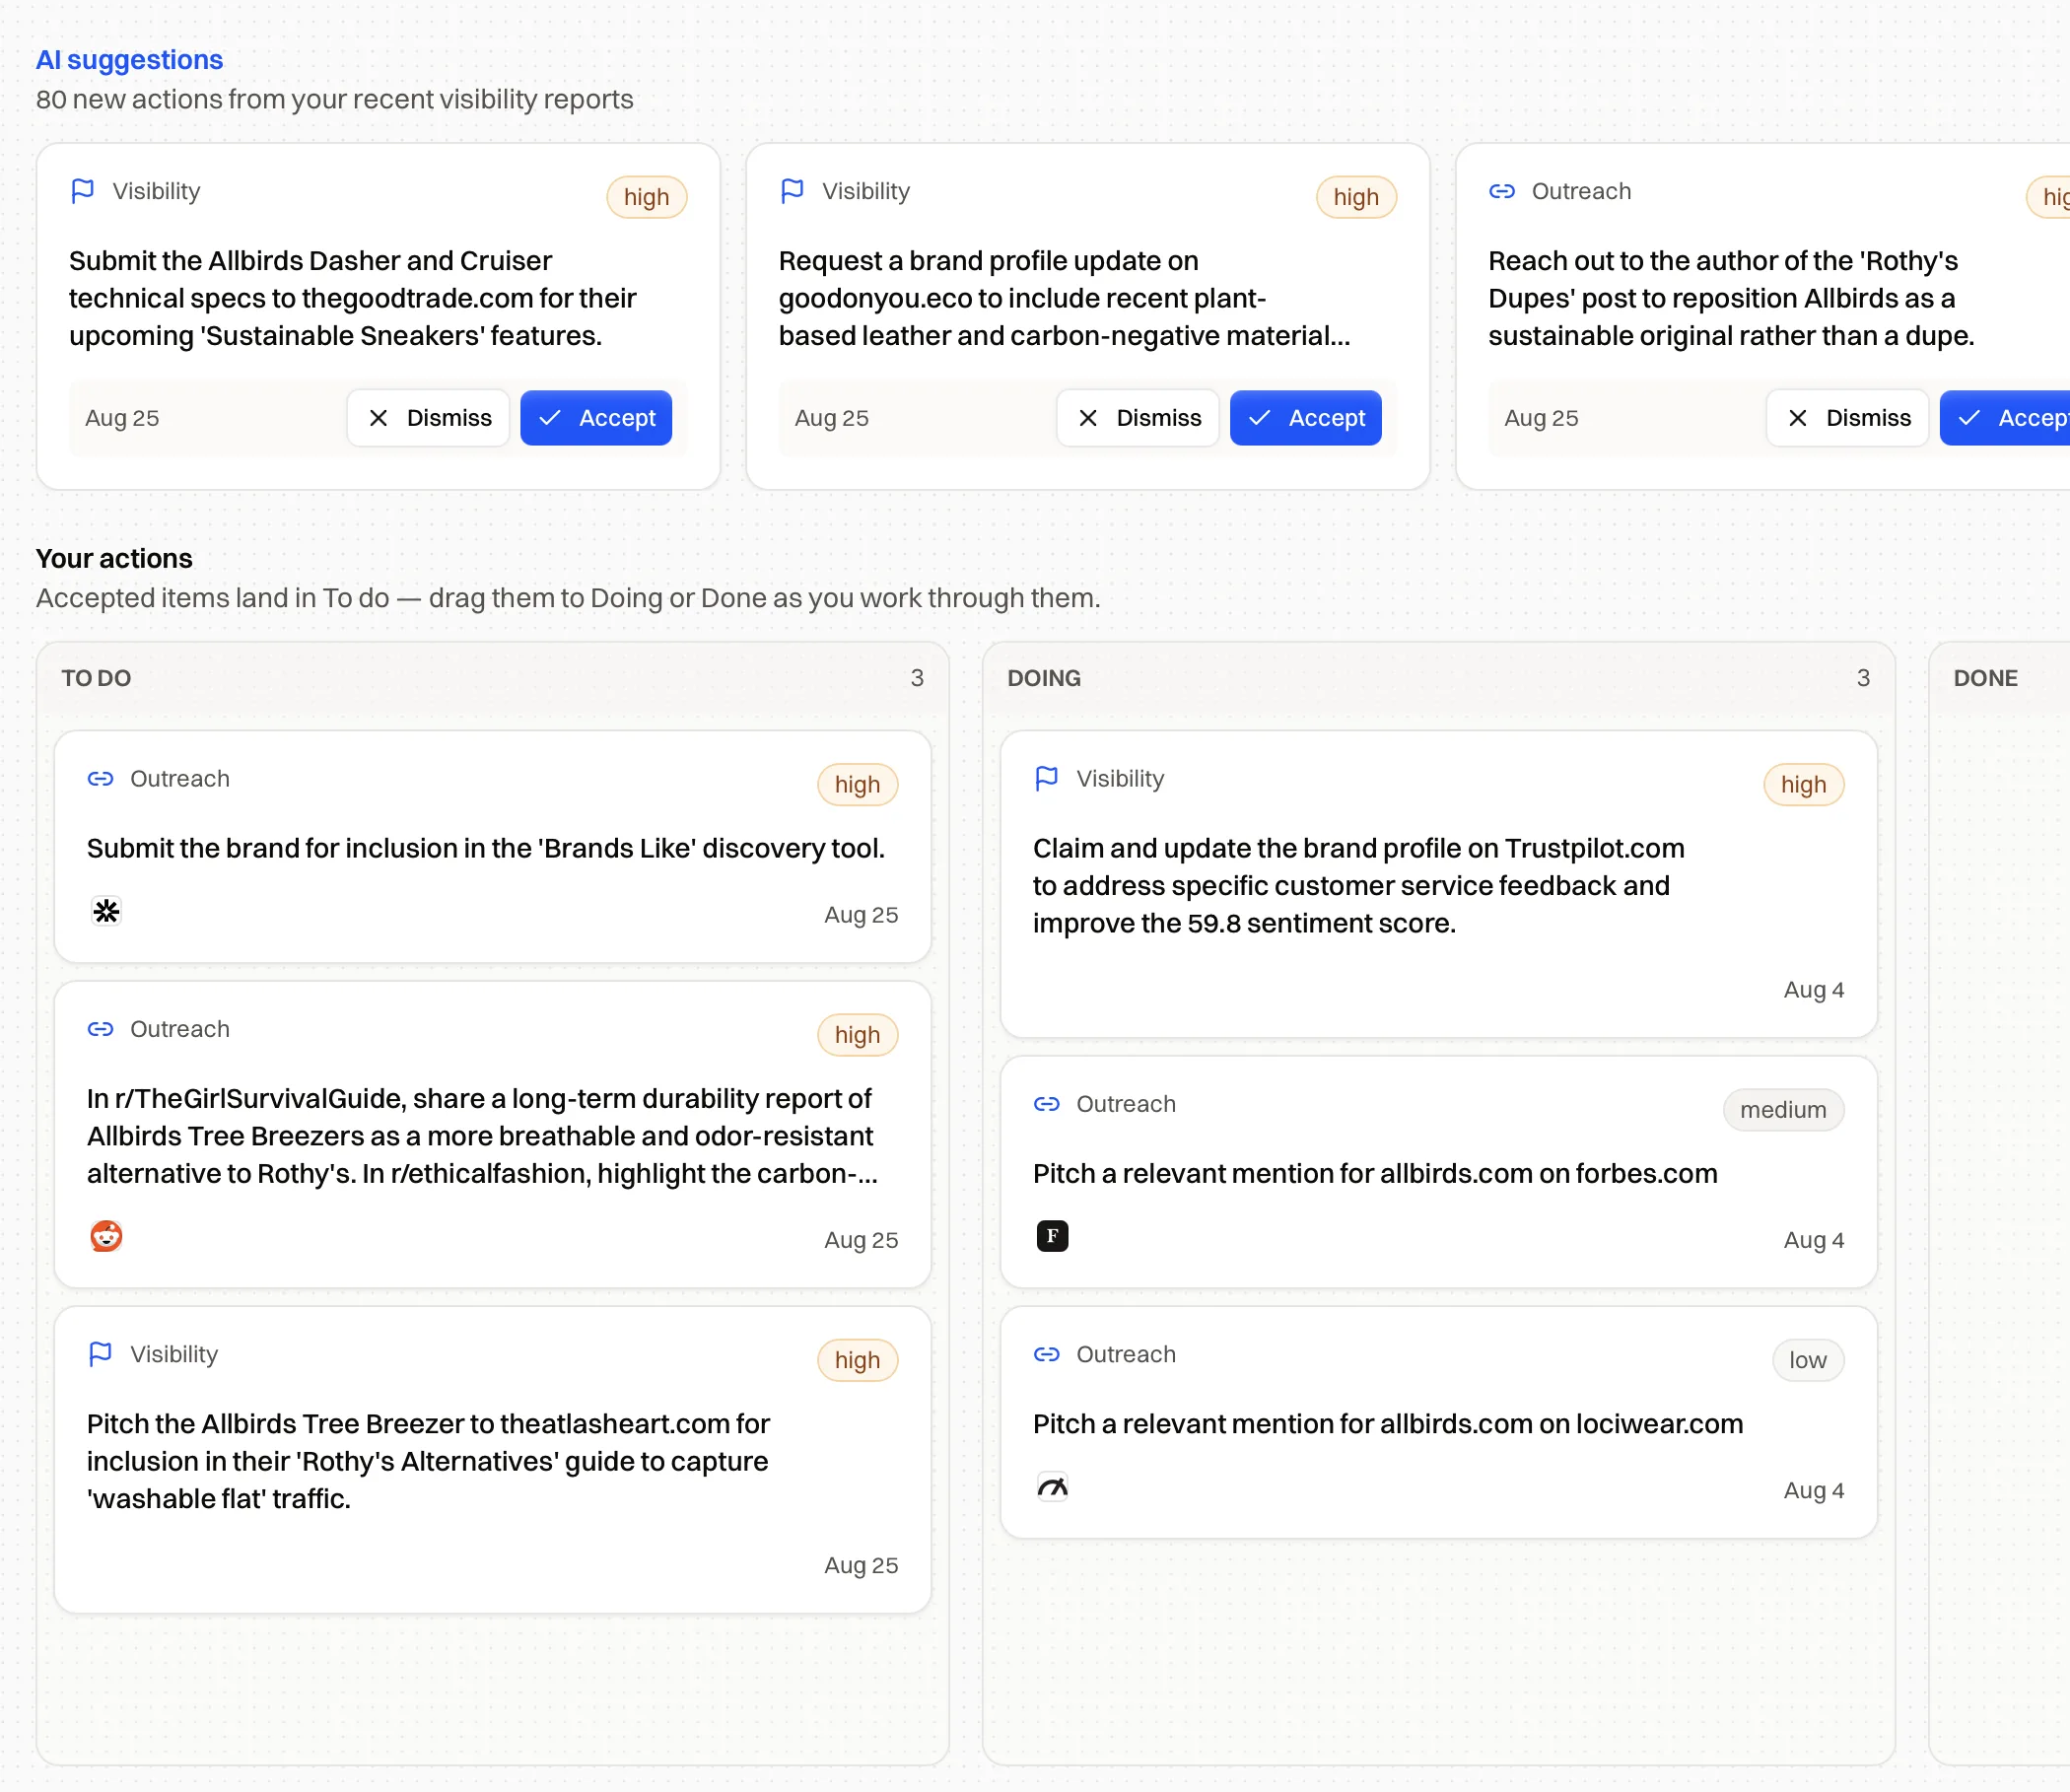Click Outreach label on forbes.com card
This screenshot has height=1792, width=2070.
(x=1126, y=1104)
